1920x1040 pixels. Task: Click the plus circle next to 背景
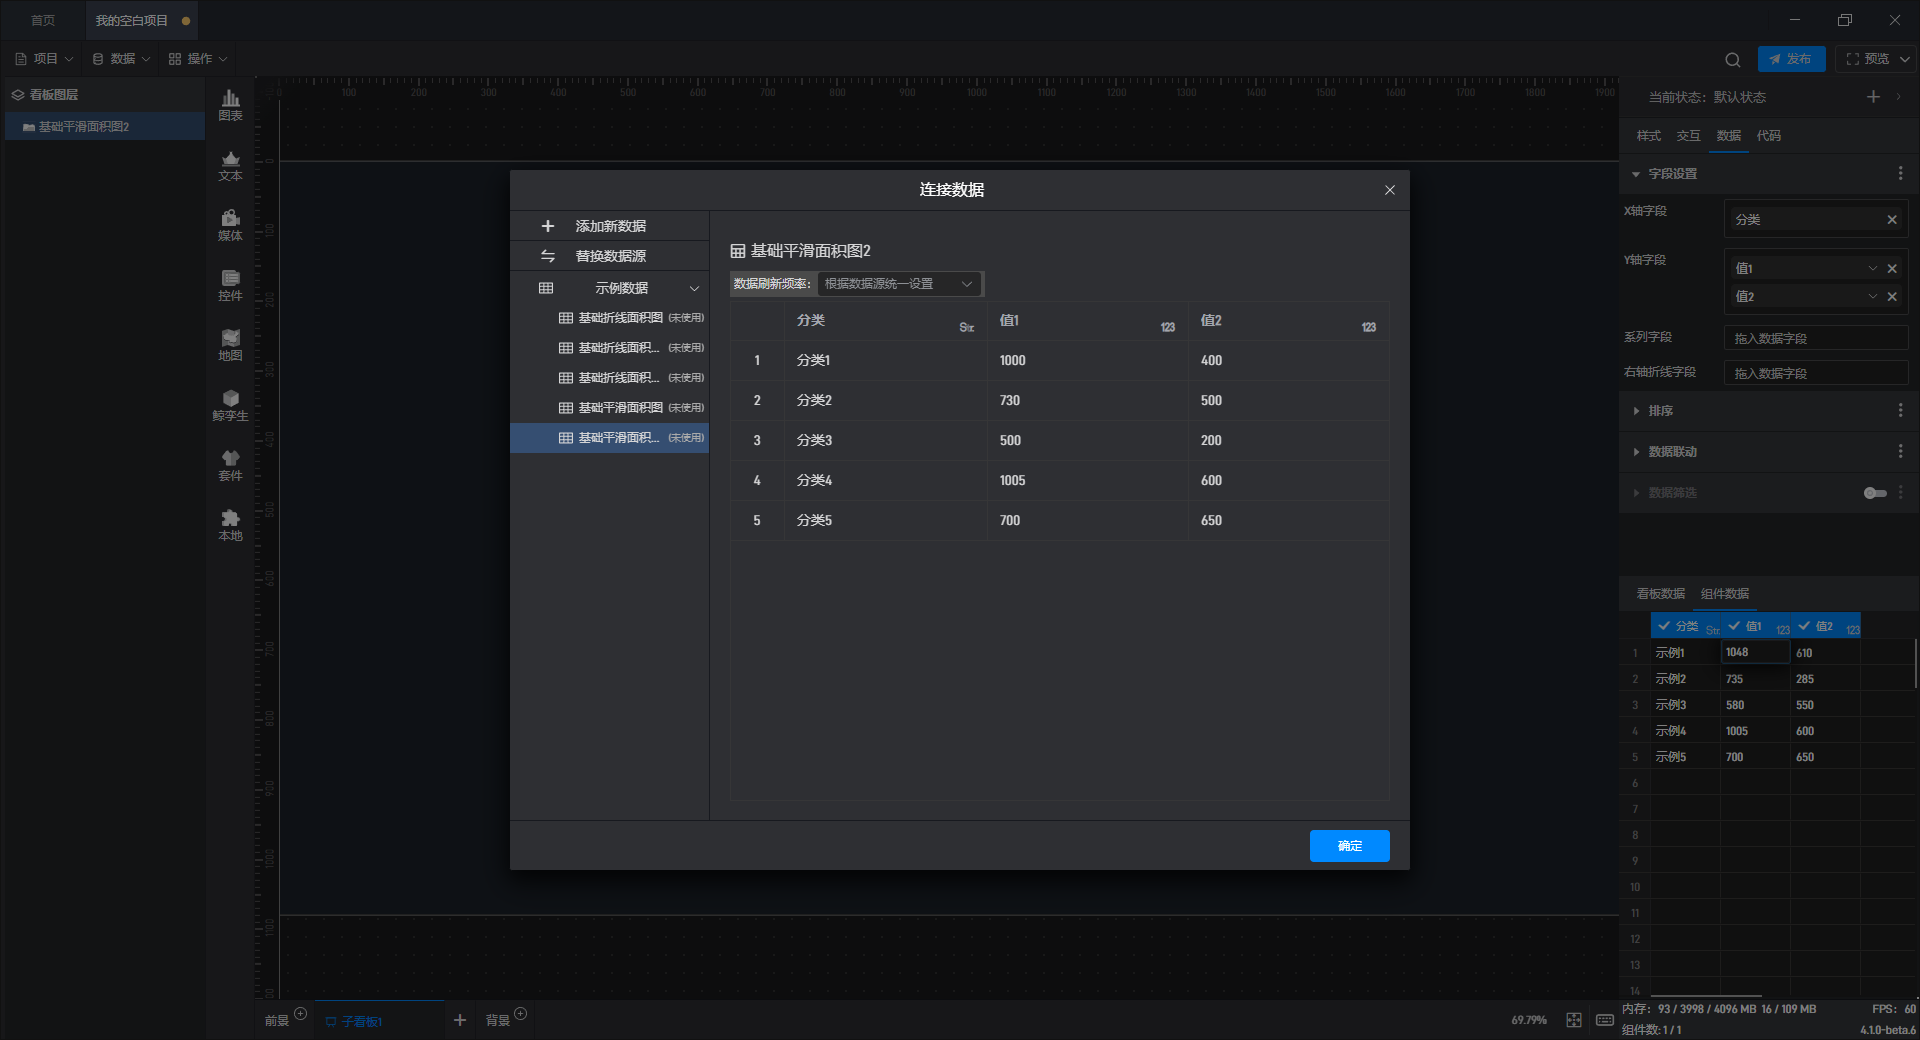pyautogui.click(x=520, y=1013)
